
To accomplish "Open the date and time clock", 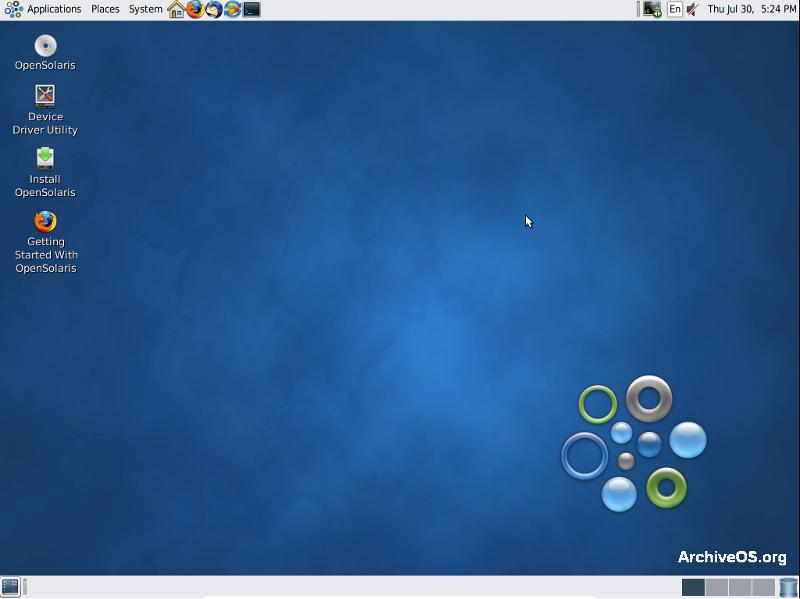I will click(752, 9).
